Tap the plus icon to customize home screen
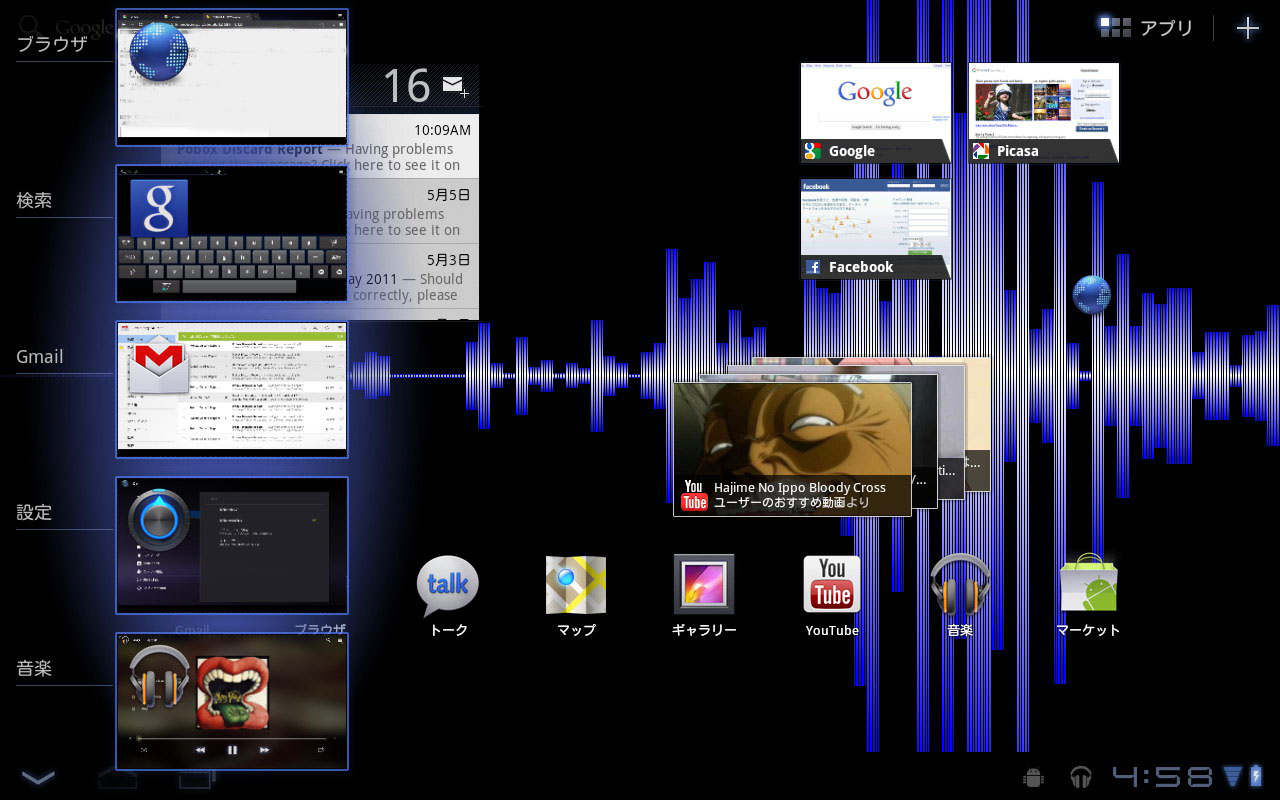The height and width of the screenshot is (800, 1280). point(1247,28)
